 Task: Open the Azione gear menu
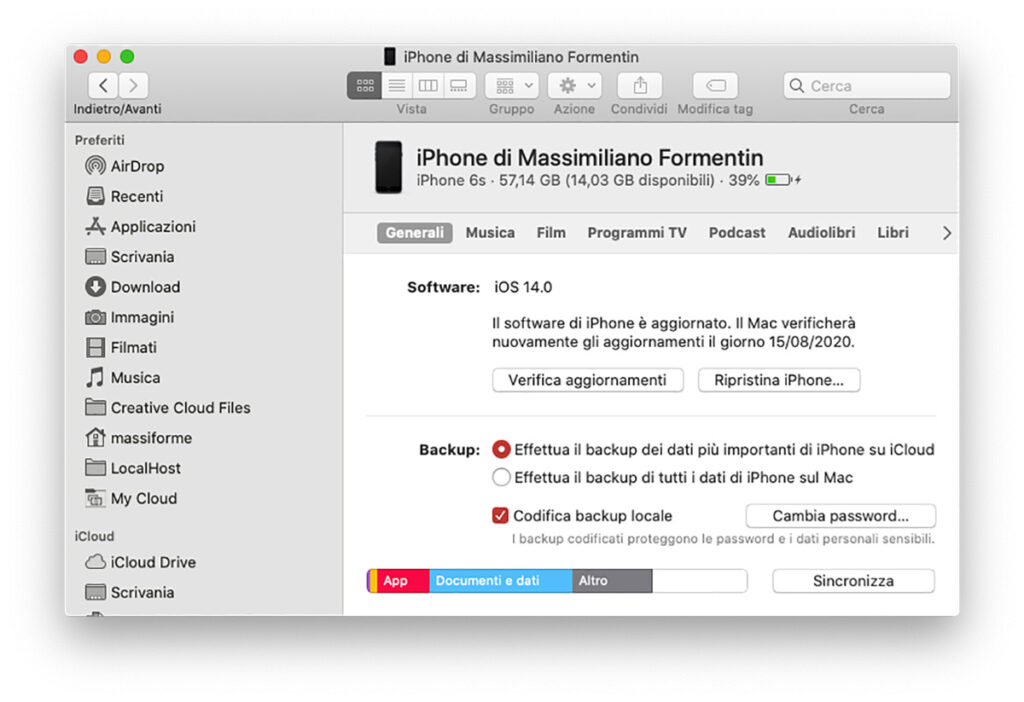tap(575, 86)
